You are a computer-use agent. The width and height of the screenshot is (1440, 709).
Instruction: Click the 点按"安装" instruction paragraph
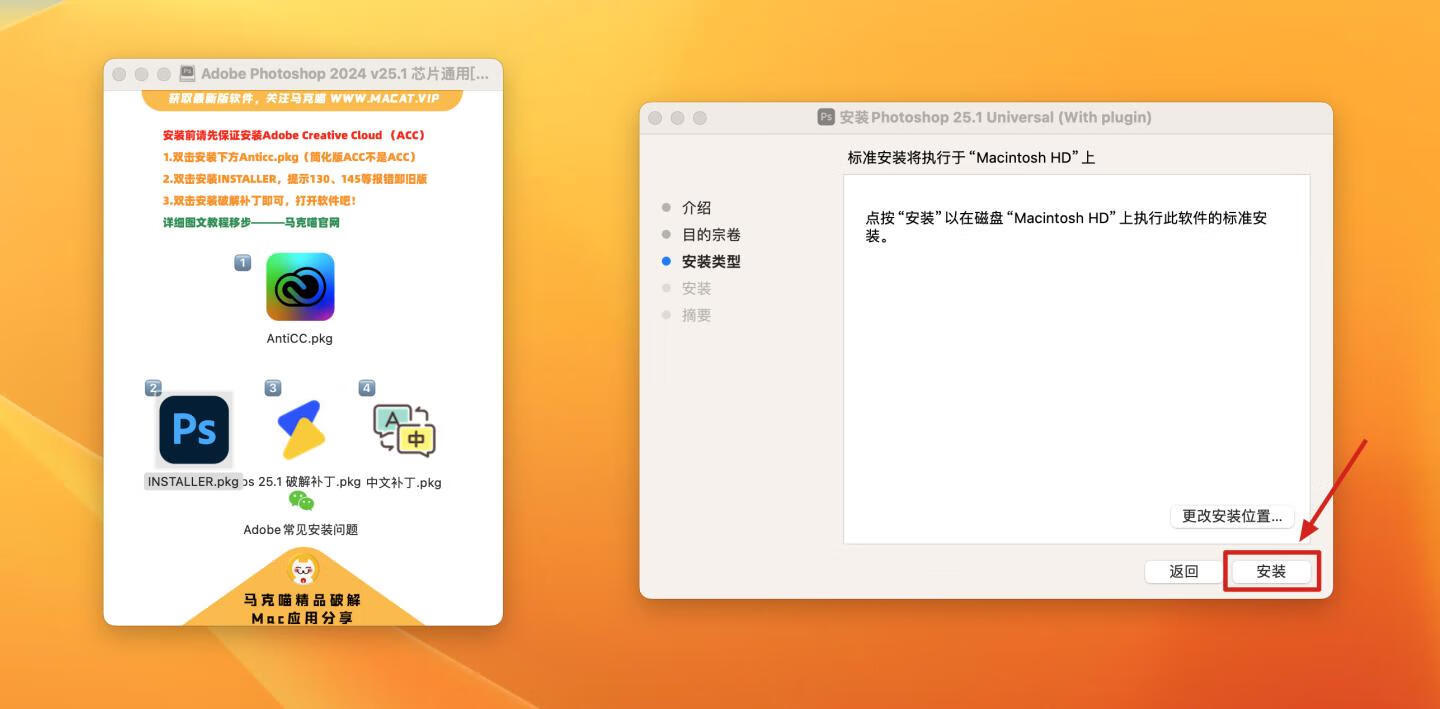tap(1066, 227)
